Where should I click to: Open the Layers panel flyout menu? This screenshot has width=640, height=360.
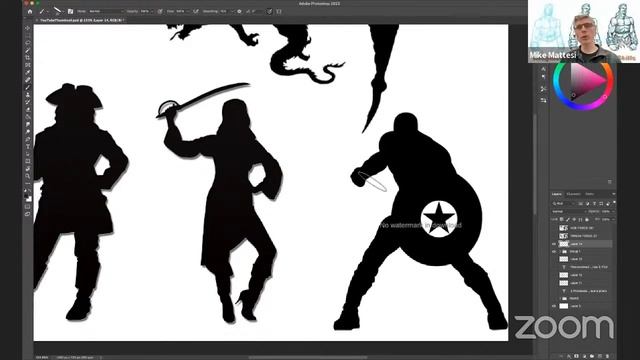point(613,194)
